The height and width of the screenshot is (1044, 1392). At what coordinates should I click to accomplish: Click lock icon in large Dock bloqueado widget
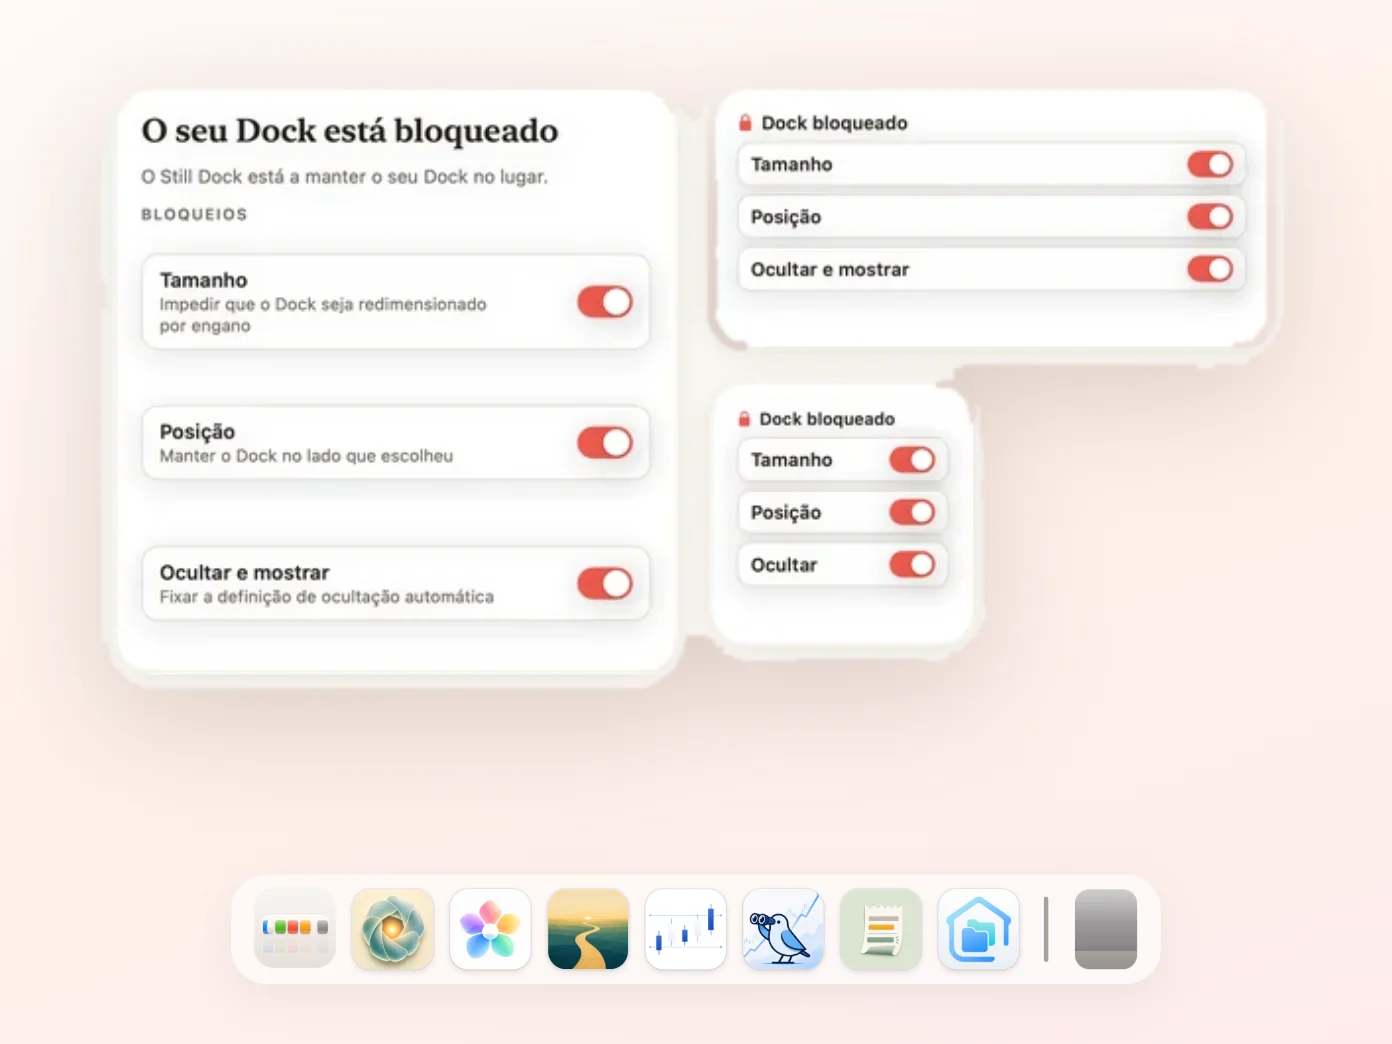pyautogui.click(x=745, y=123)
